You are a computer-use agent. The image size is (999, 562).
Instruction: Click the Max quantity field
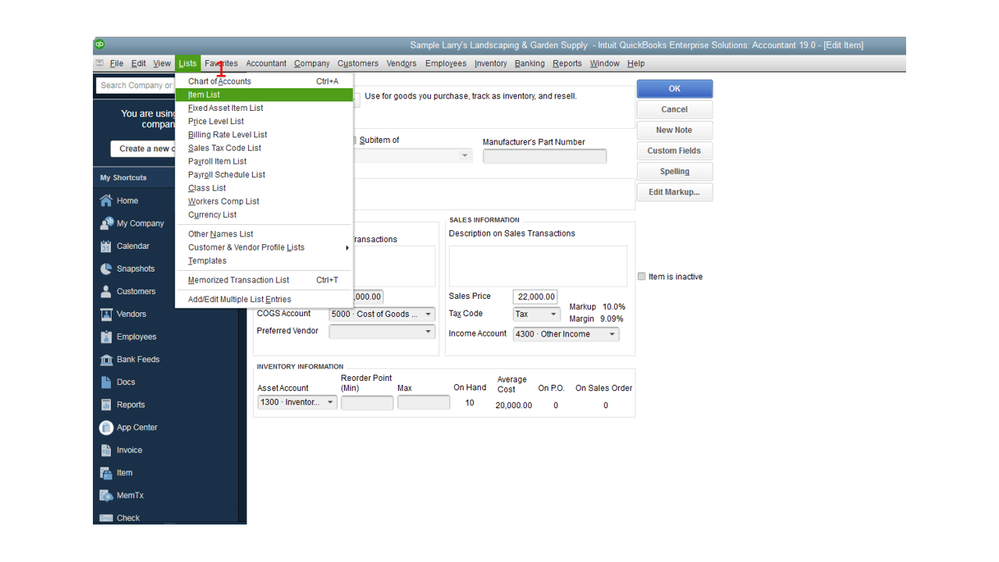pos(424,403)
